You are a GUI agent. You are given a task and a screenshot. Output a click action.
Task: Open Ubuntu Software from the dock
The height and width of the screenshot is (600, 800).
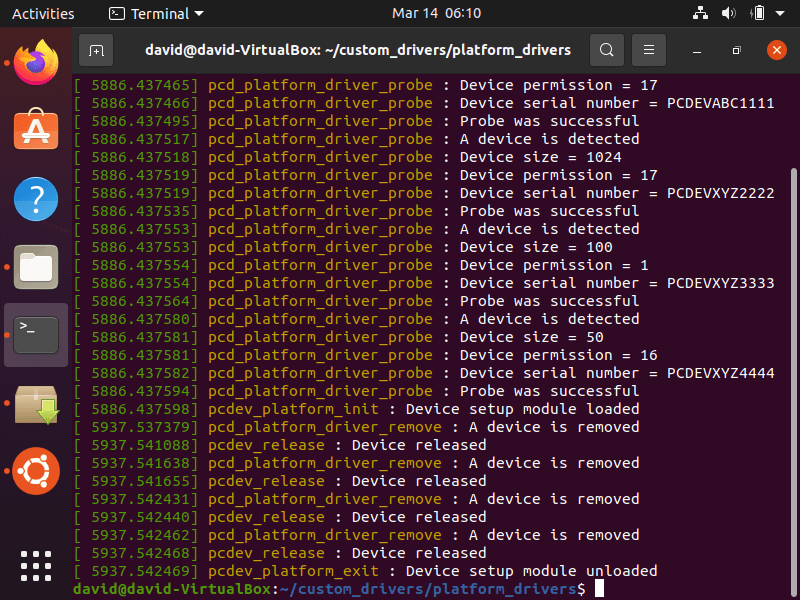(x=36, y=129)
